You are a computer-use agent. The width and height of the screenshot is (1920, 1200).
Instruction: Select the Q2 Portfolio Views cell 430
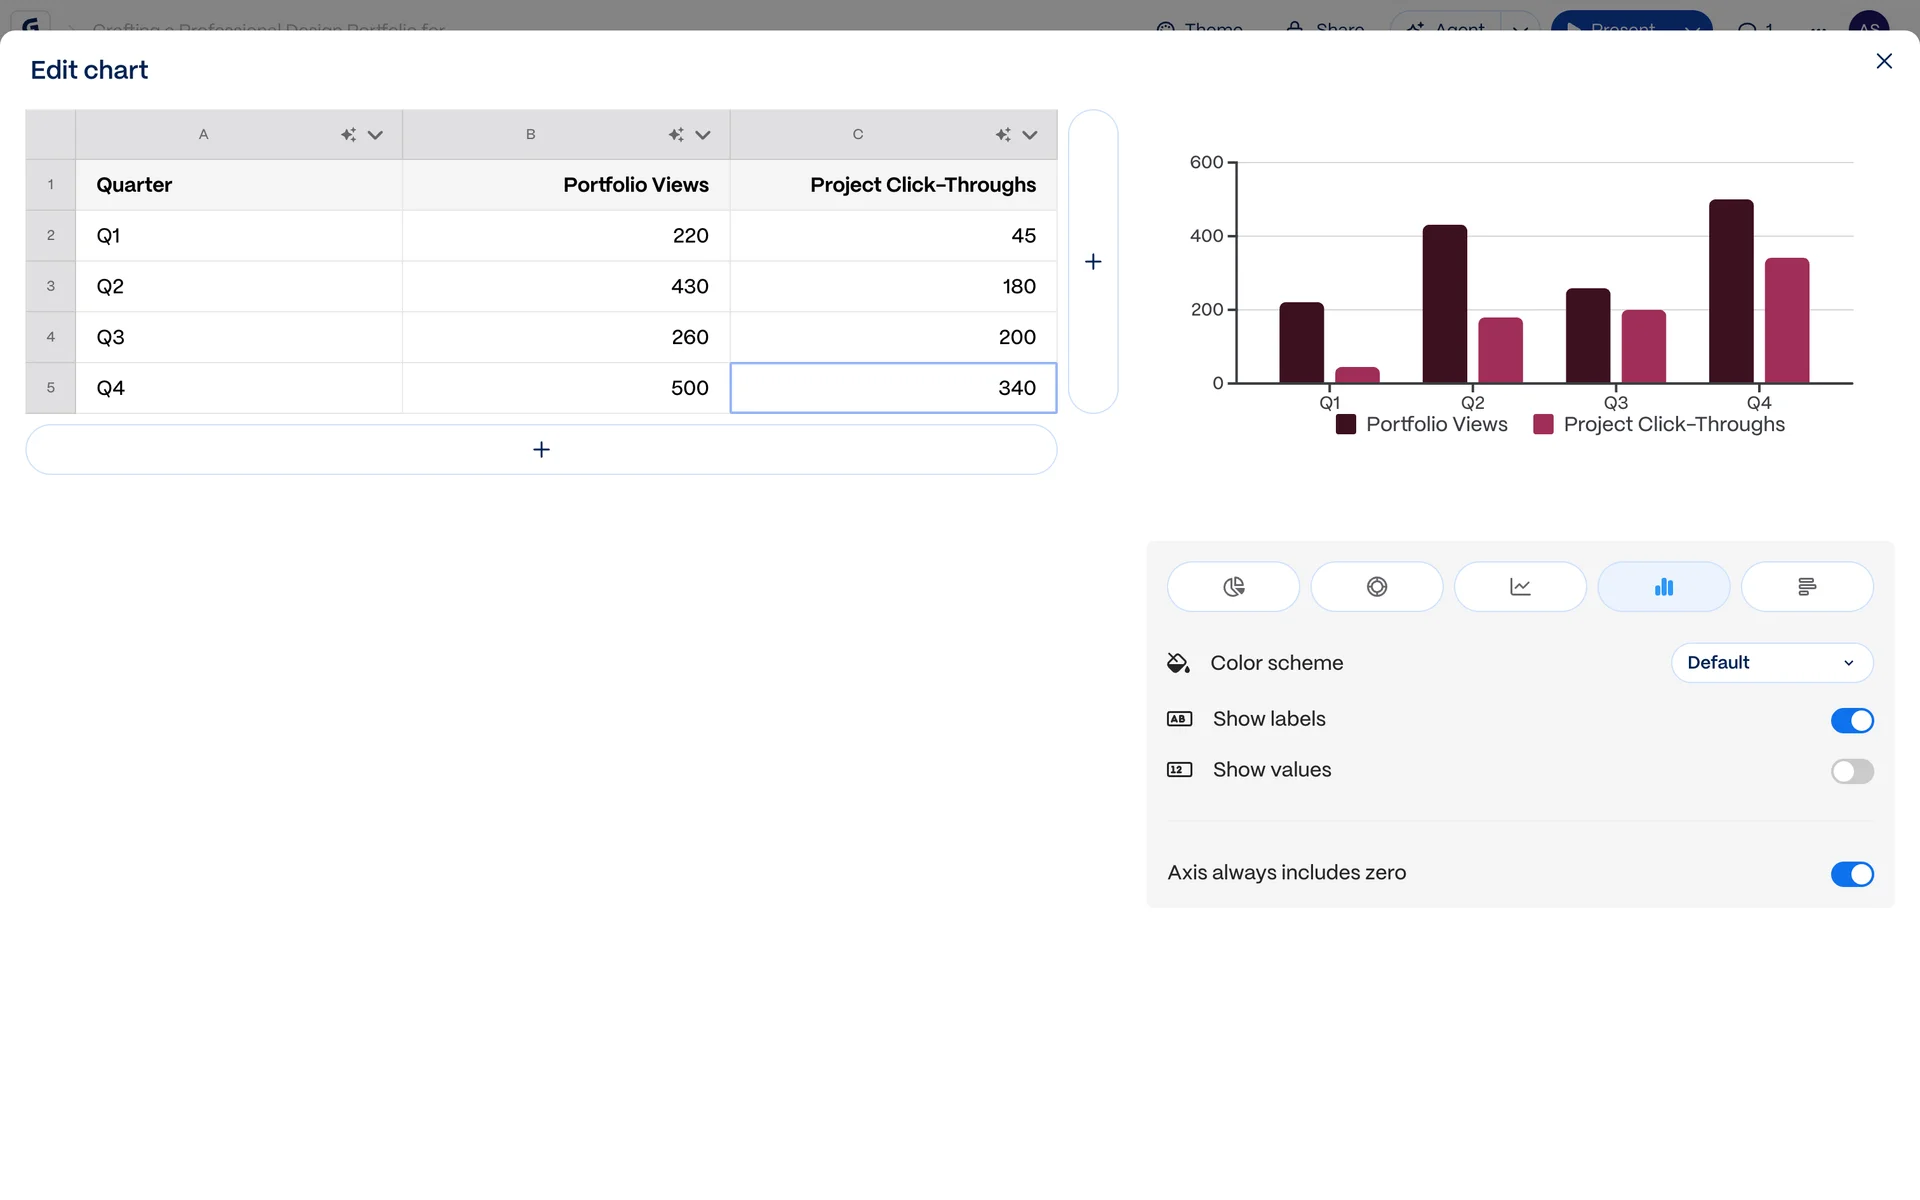click(566, 287)
